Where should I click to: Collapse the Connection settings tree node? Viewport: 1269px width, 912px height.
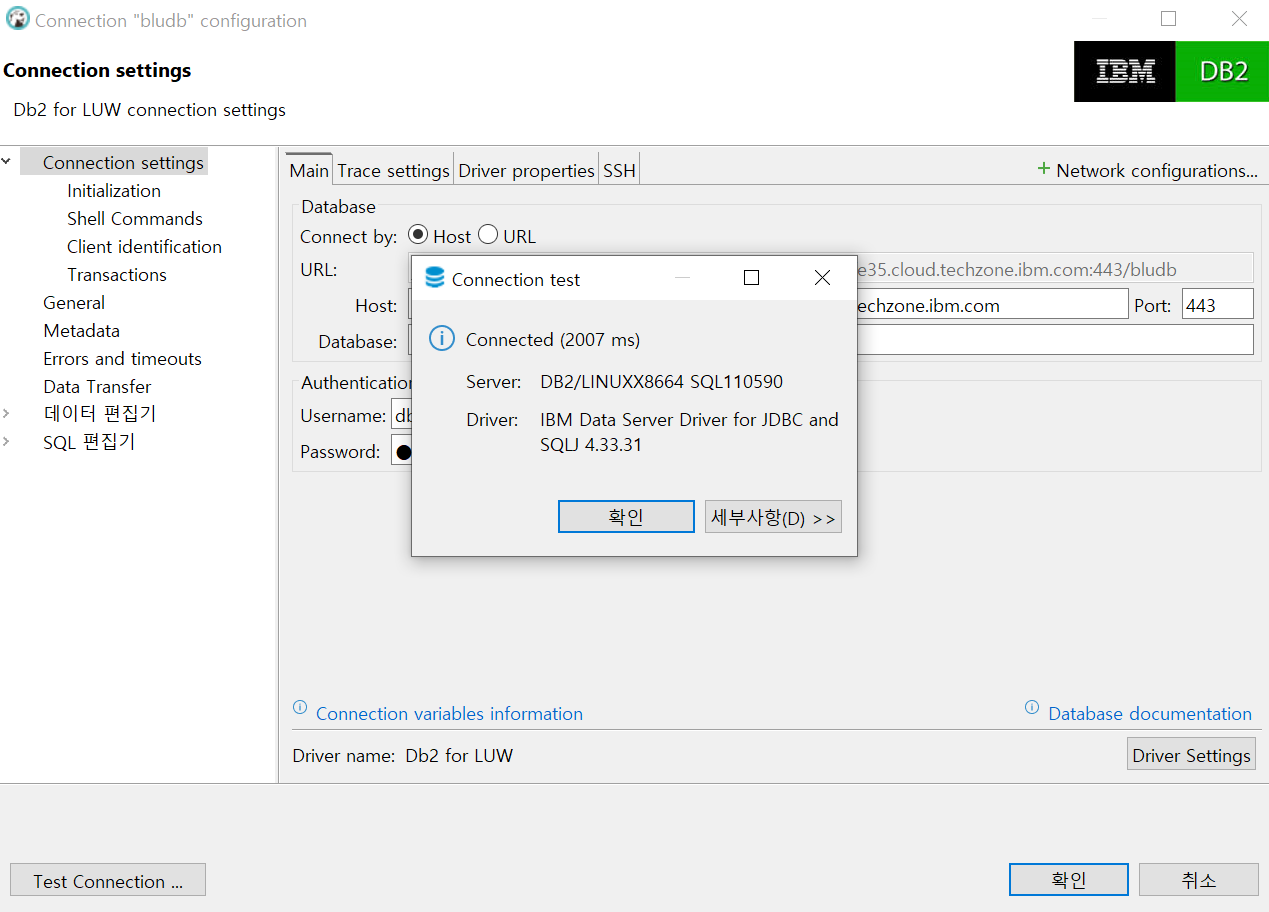(x=7, y=162)
